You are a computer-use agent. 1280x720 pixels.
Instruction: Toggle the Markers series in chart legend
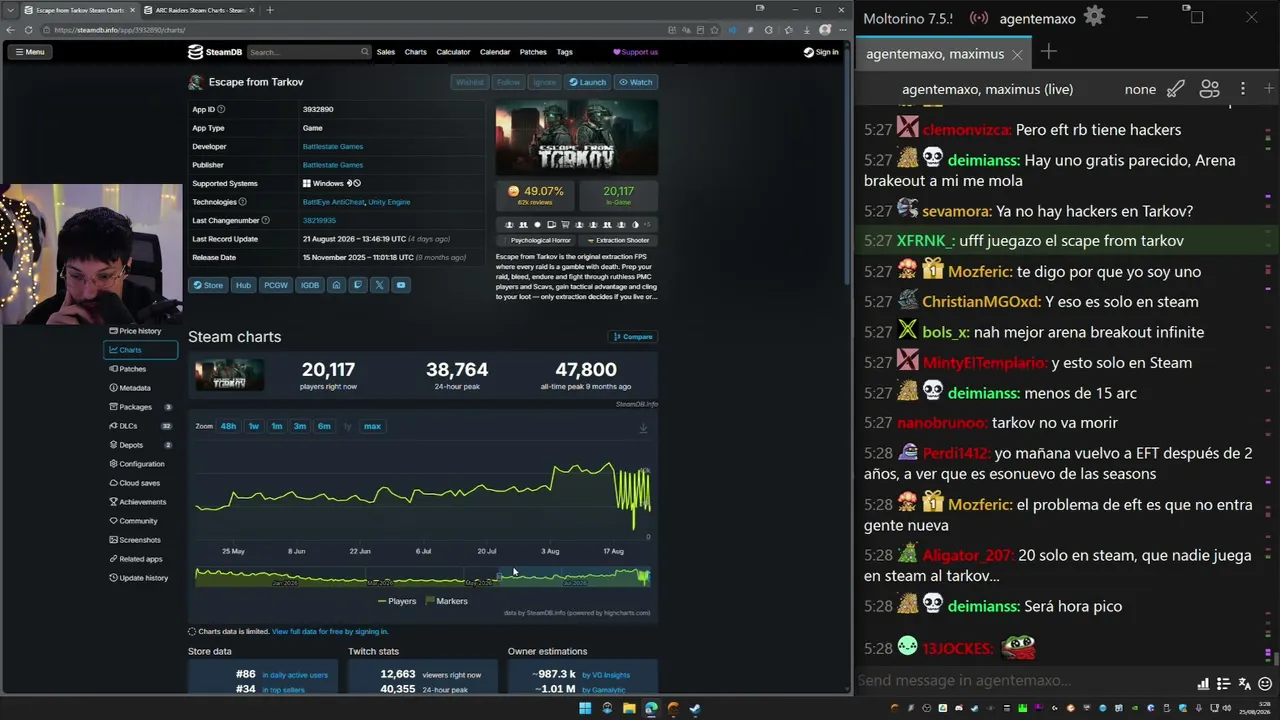tap(447, 601)
